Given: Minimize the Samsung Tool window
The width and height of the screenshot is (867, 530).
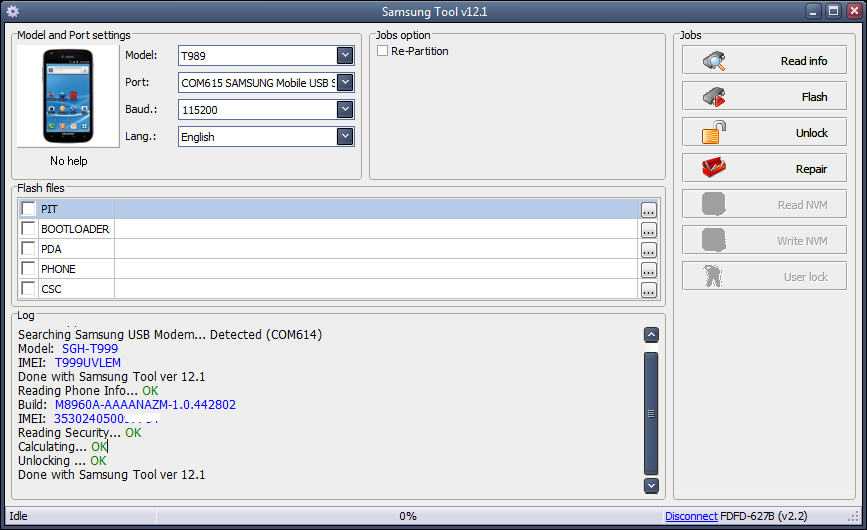Looking at the screenshot, I should click(x=813, y=11).
